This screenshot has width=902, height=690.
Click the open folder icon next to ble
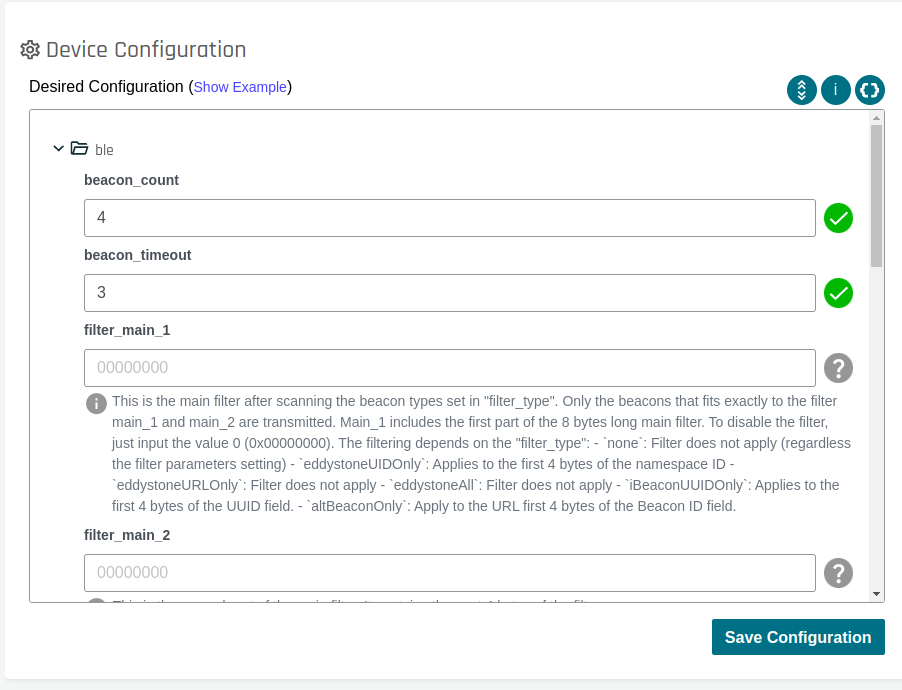click(79, 149)
